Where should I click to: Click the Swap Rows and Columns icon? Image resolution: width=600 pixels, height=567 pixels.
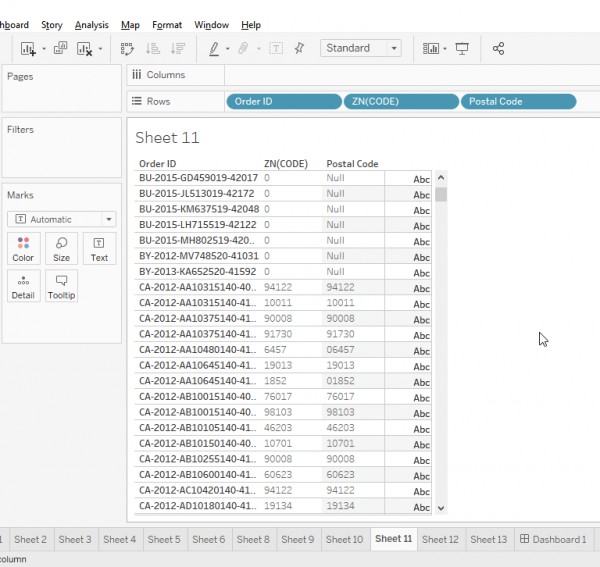(128, 48)
